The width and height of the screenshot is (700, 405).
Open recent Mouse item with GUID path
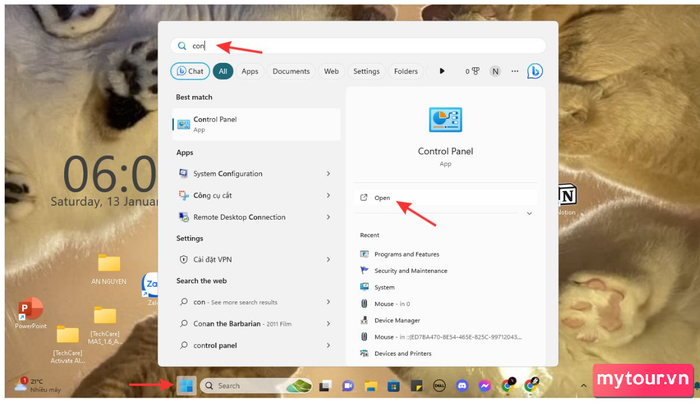441,337
